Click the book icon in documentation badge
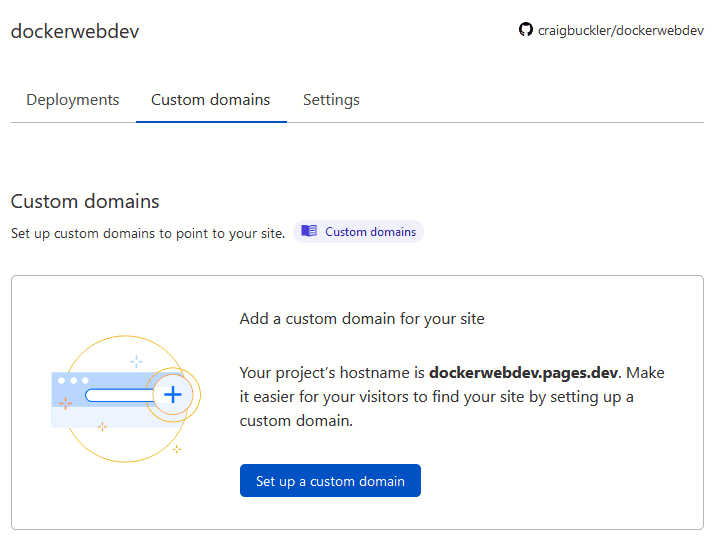This screenshot has width=721, height=543. tap(309, 232)
